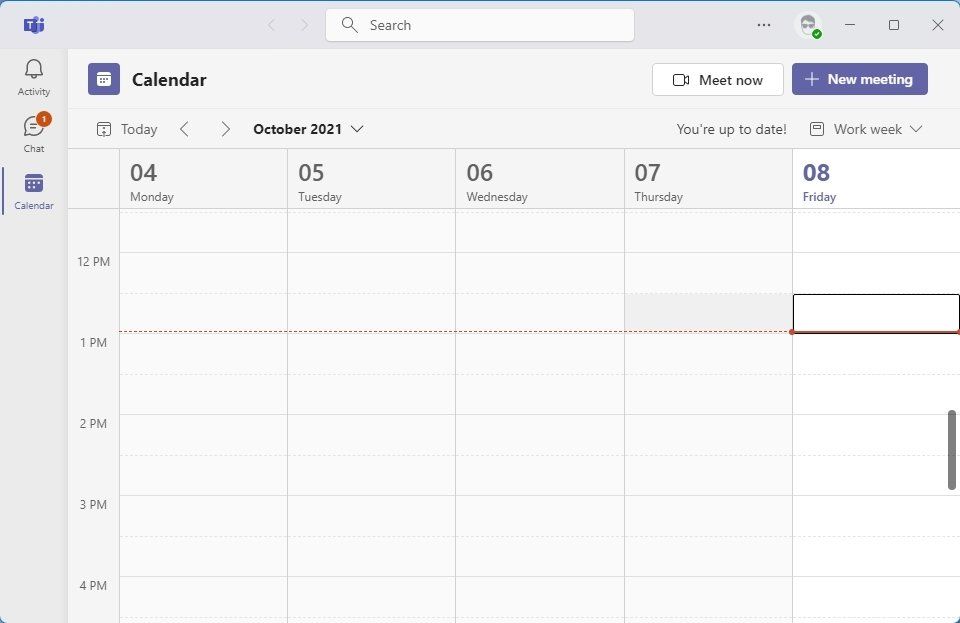Viewport: 960px width, 623px height.
Task: Select the Calendar sidebar icon
Action: click(34, 191)
